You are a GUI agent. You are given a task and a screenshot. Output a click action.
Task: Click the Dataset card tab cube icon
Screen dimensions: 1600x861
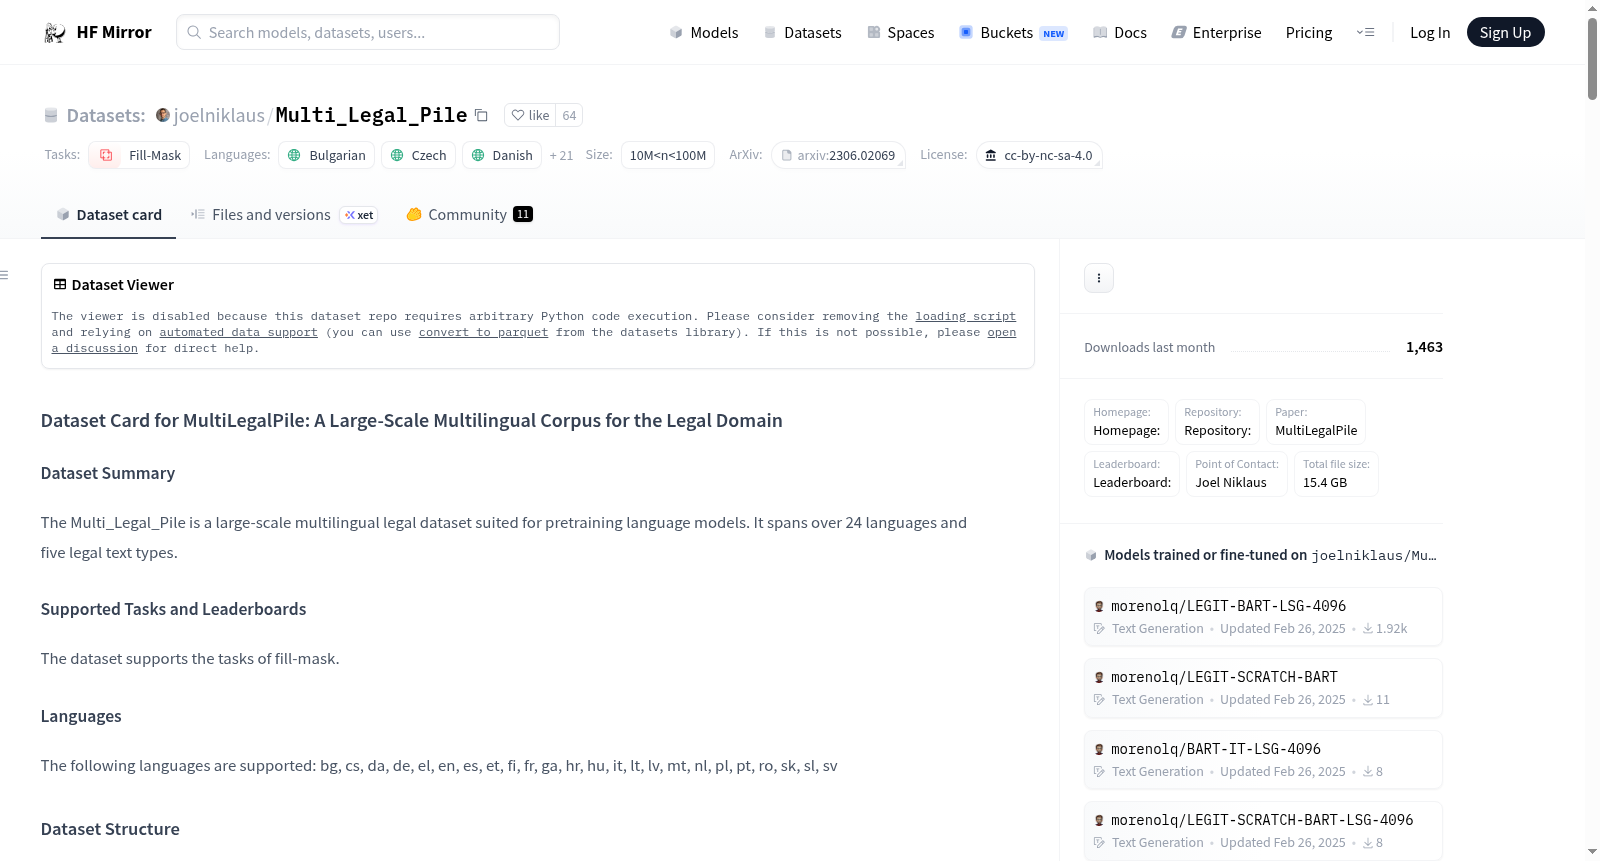(x=63, y=215)
